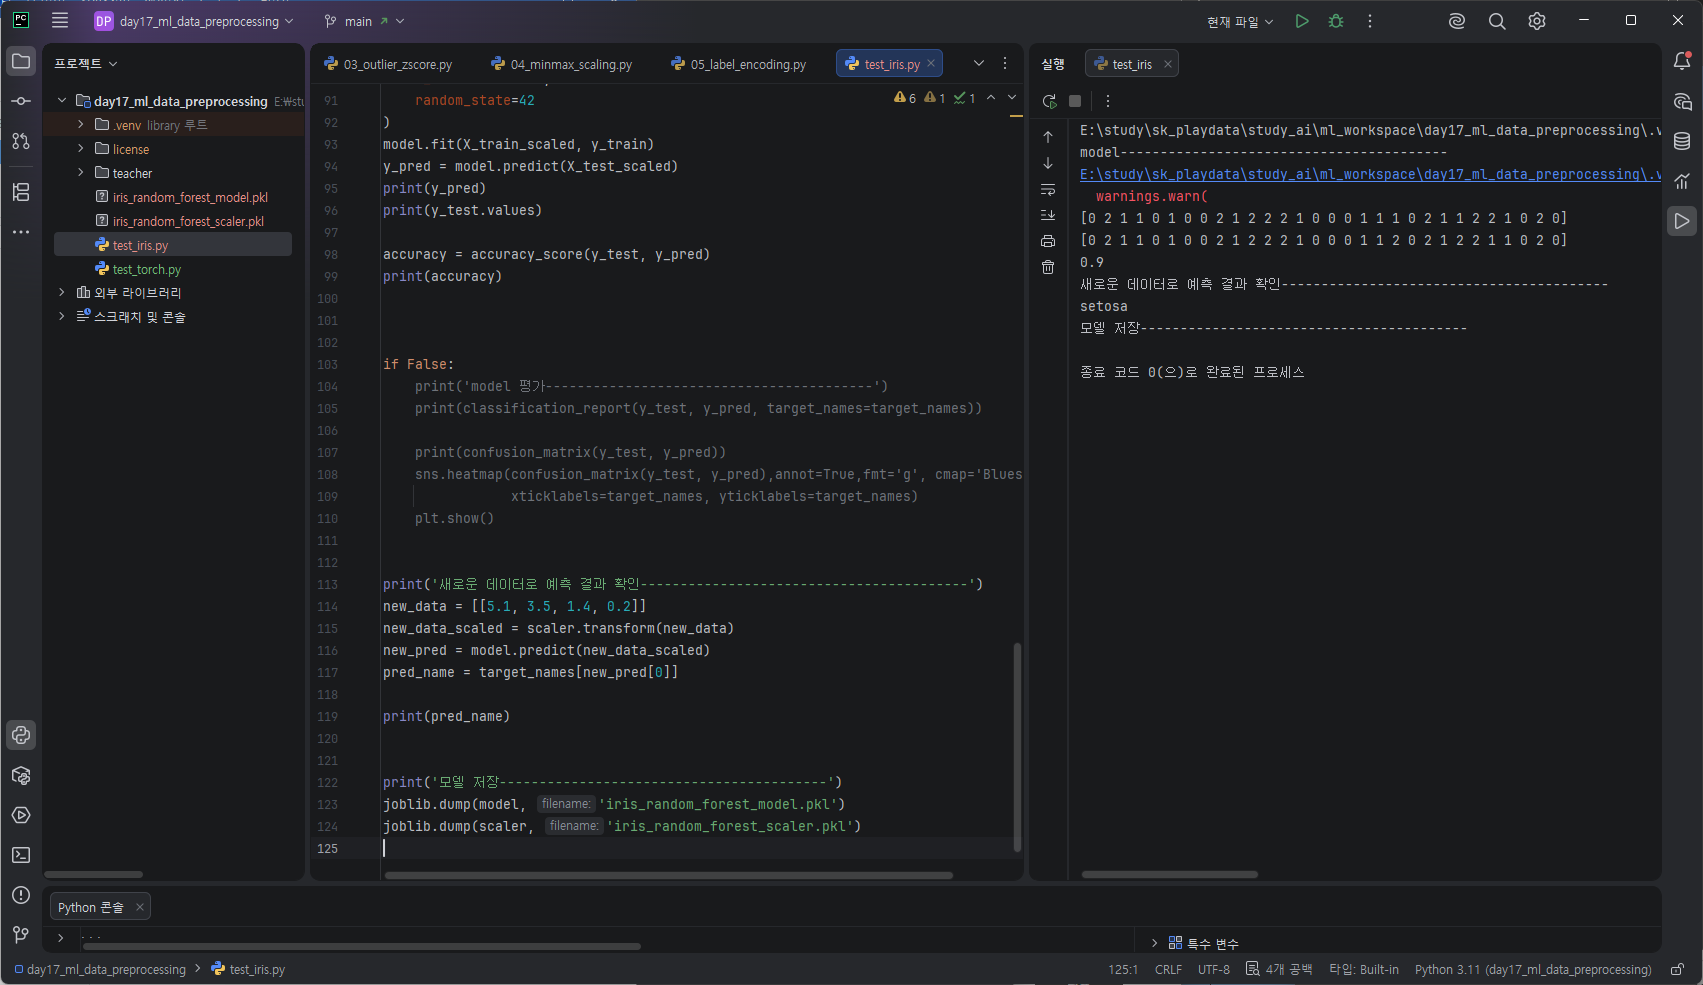
Task: Toggle read-only lock in status bar
Action: [1677, 969]
